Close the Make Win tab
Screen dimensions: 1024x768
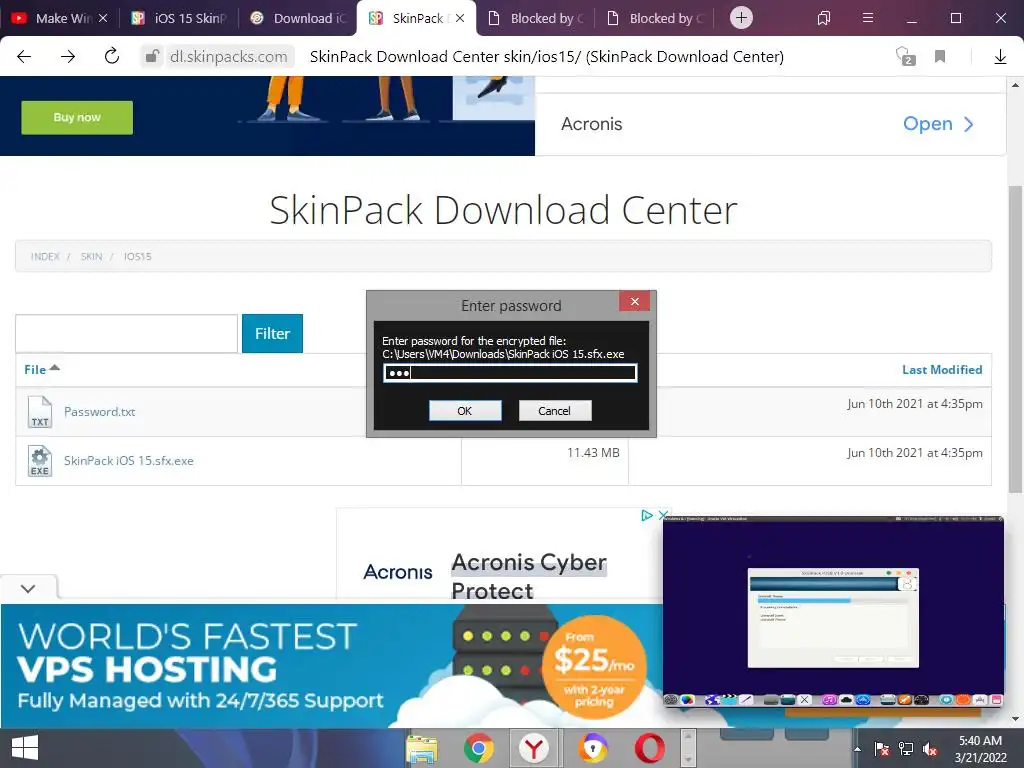click(x=103, y=18)
